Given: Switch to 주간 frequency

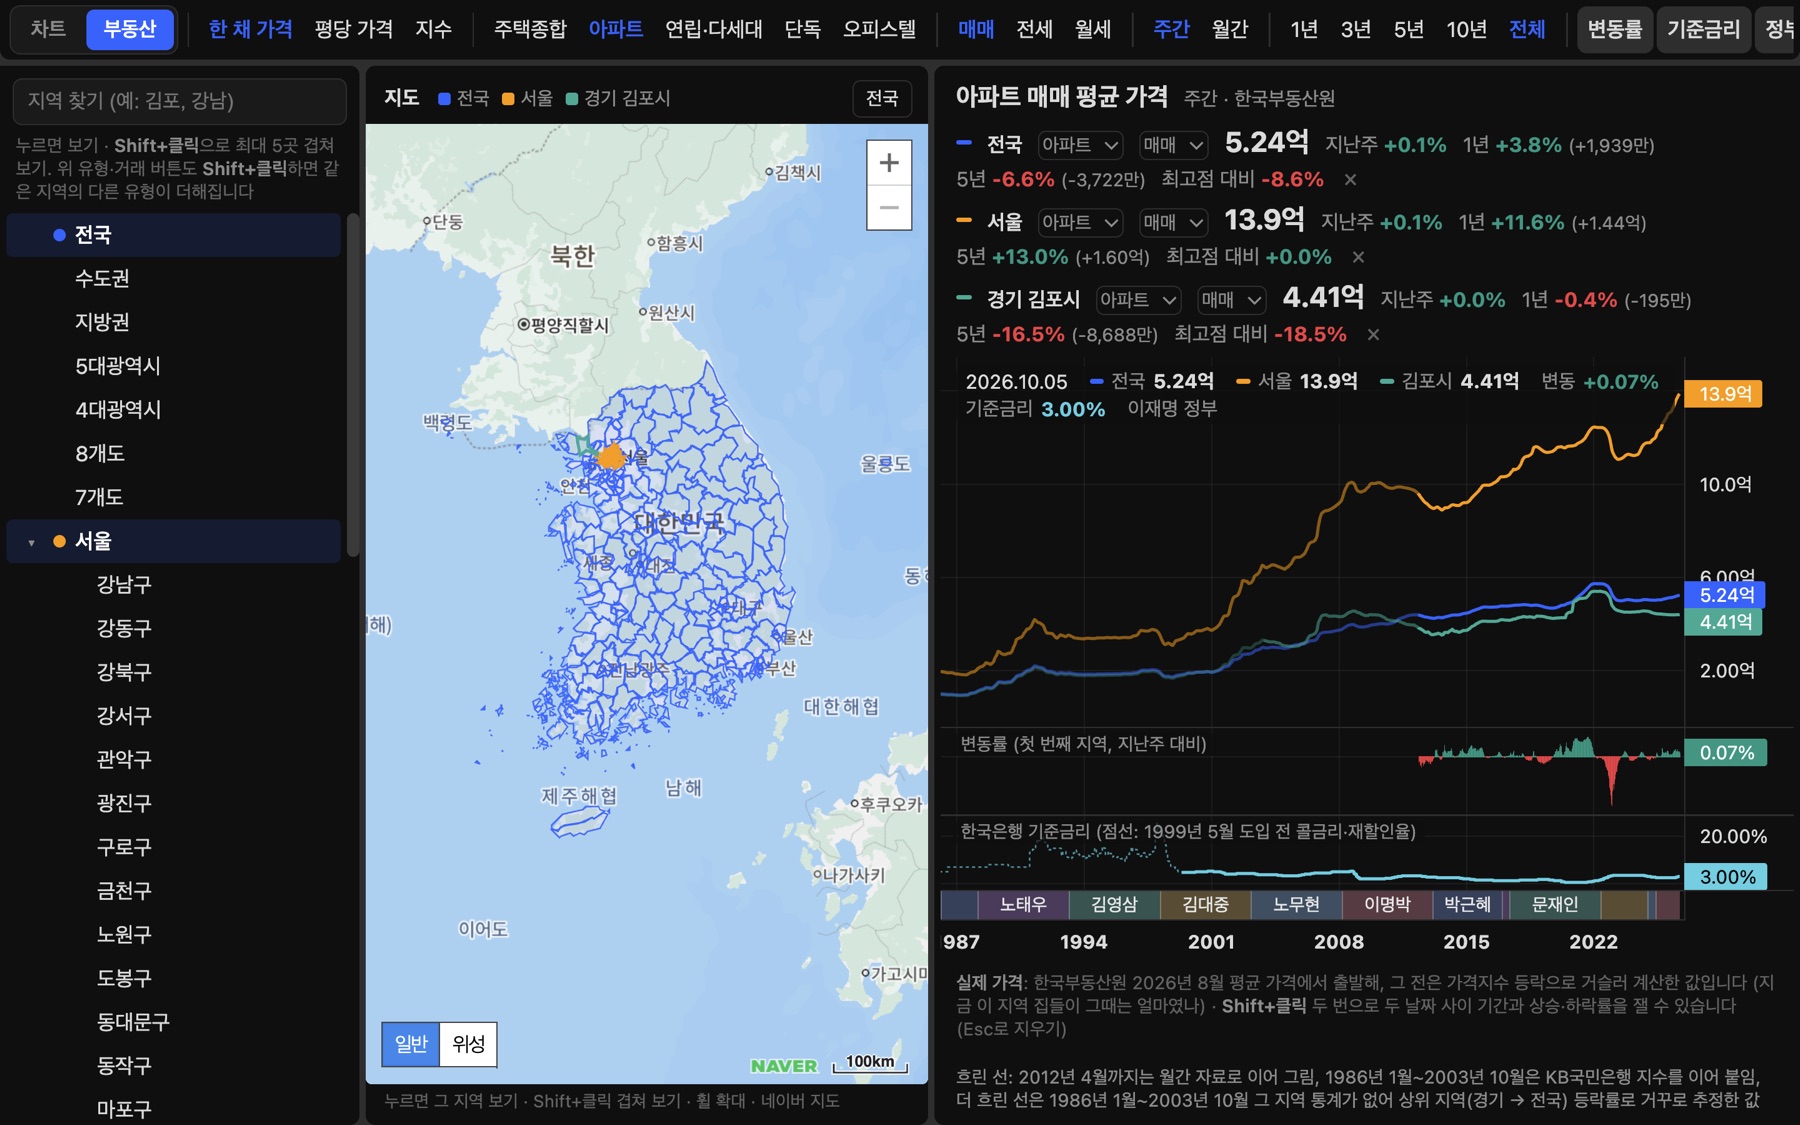Looking at the screenshot, I should point(1171,29).
